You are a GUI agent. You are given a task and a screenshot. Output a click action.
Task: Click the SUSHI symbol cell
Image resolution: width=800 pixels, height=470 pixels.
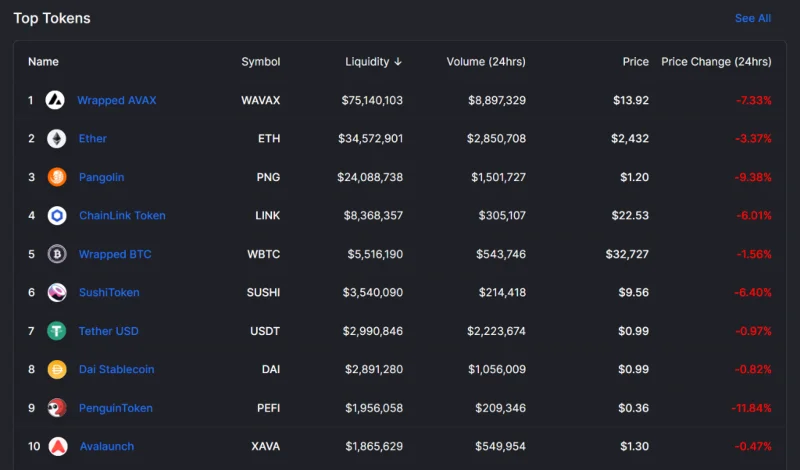(x=263, y=292)
